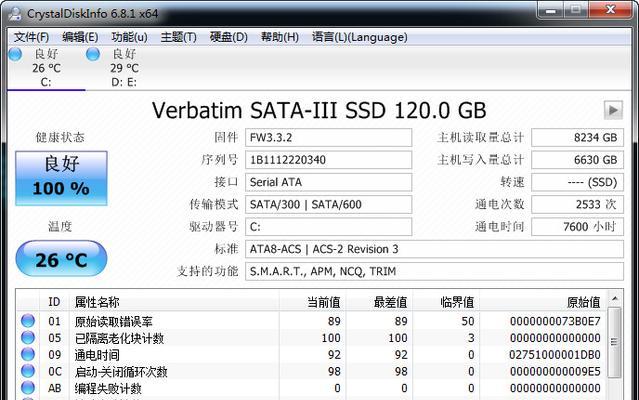Viewport: 639px width, 400px height.
Task: Select the 原始读取错误率 attribute name
Action: [x=113, y=321]
